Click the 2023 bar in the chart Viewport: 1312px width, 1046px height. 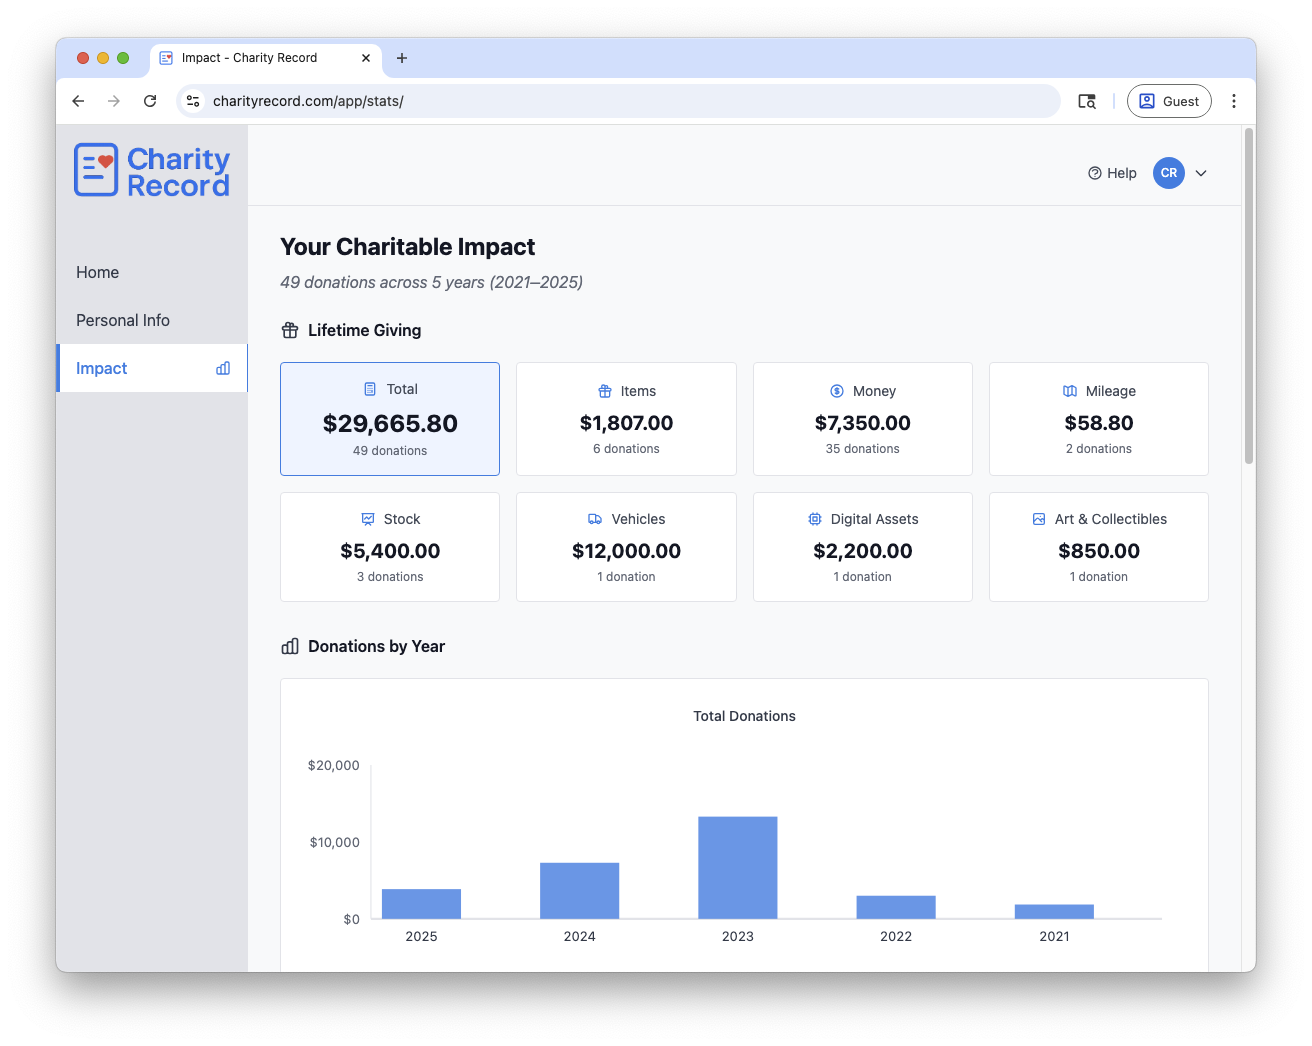(738, 867)
